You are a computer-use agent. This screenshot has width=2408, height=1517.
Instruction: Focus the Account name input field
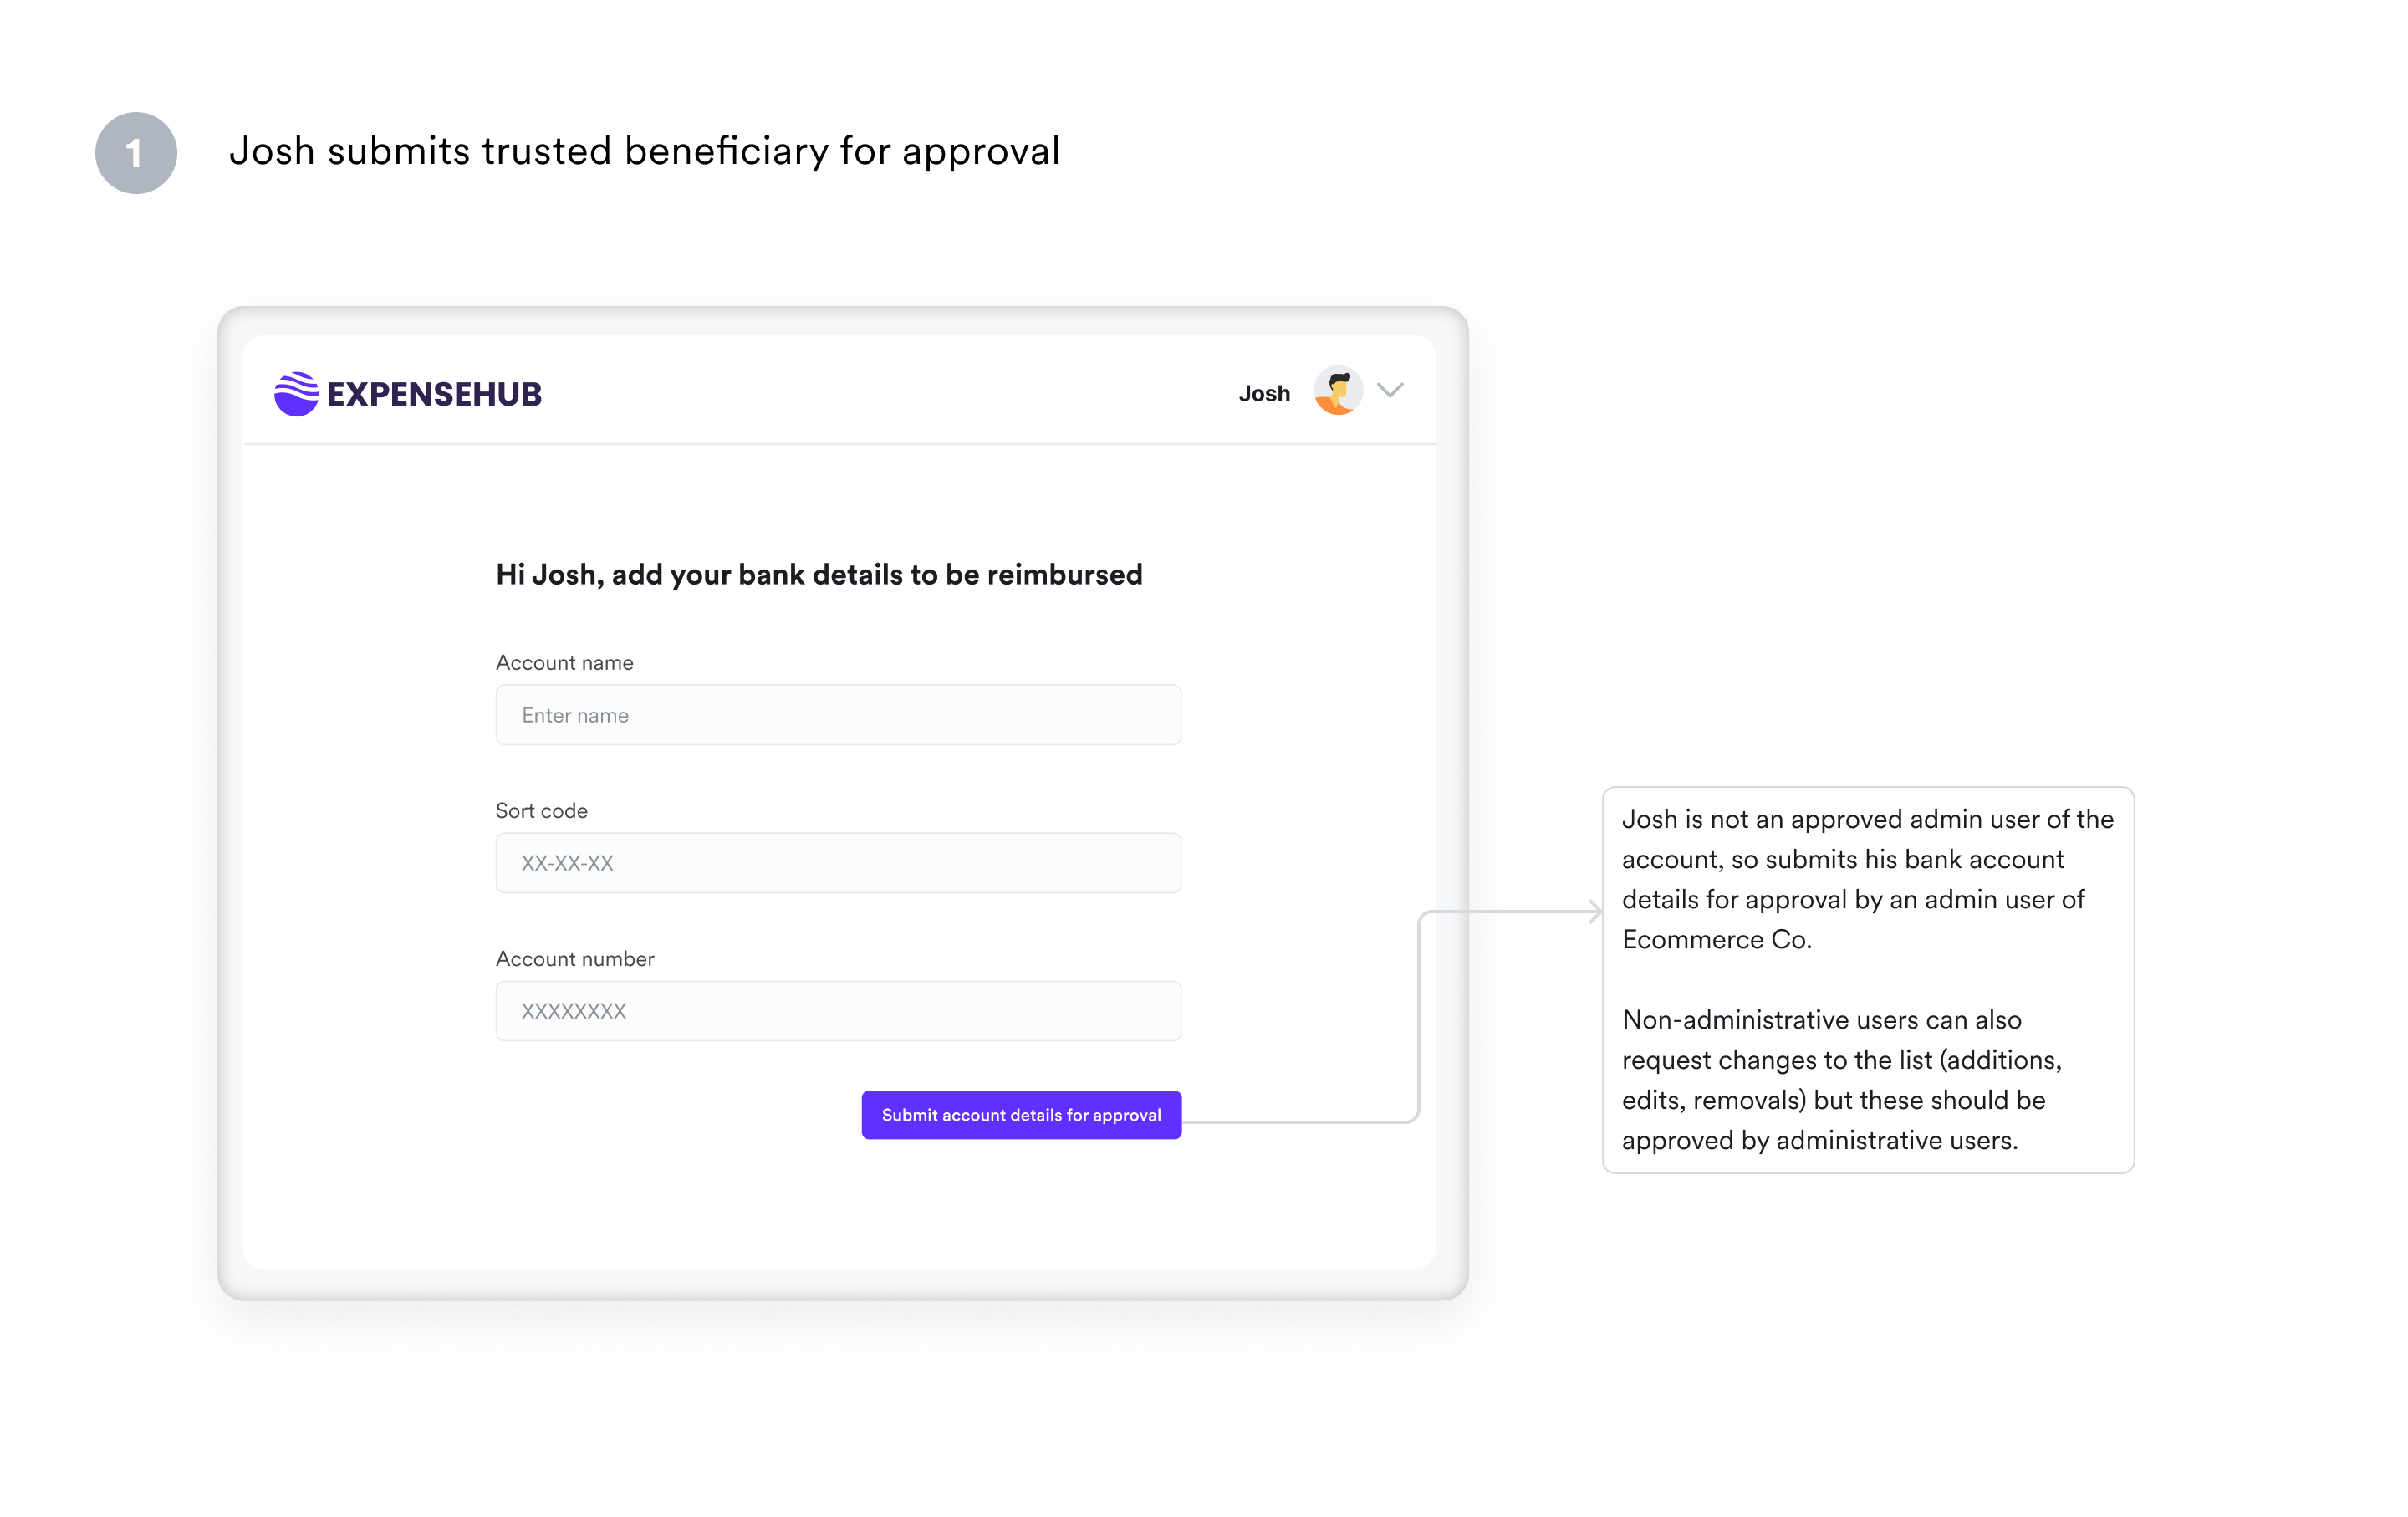[838, 715]
